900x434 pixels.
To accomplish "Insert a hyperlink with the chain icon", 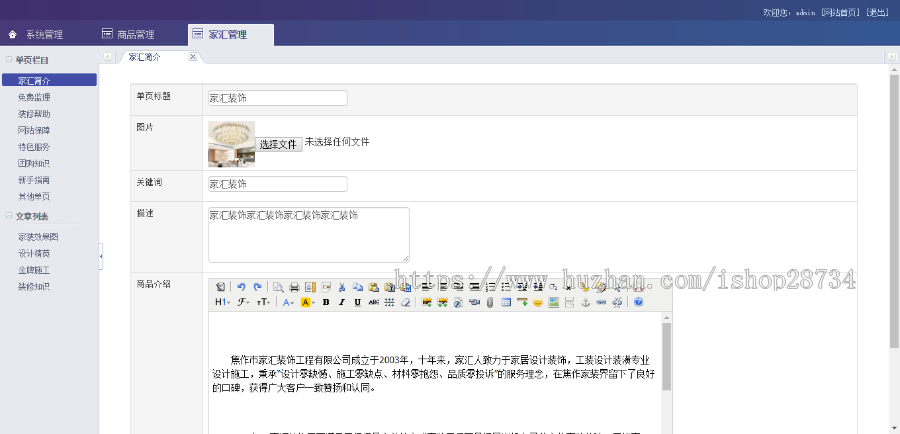I will pyautogui.click(x=601, y=303).
